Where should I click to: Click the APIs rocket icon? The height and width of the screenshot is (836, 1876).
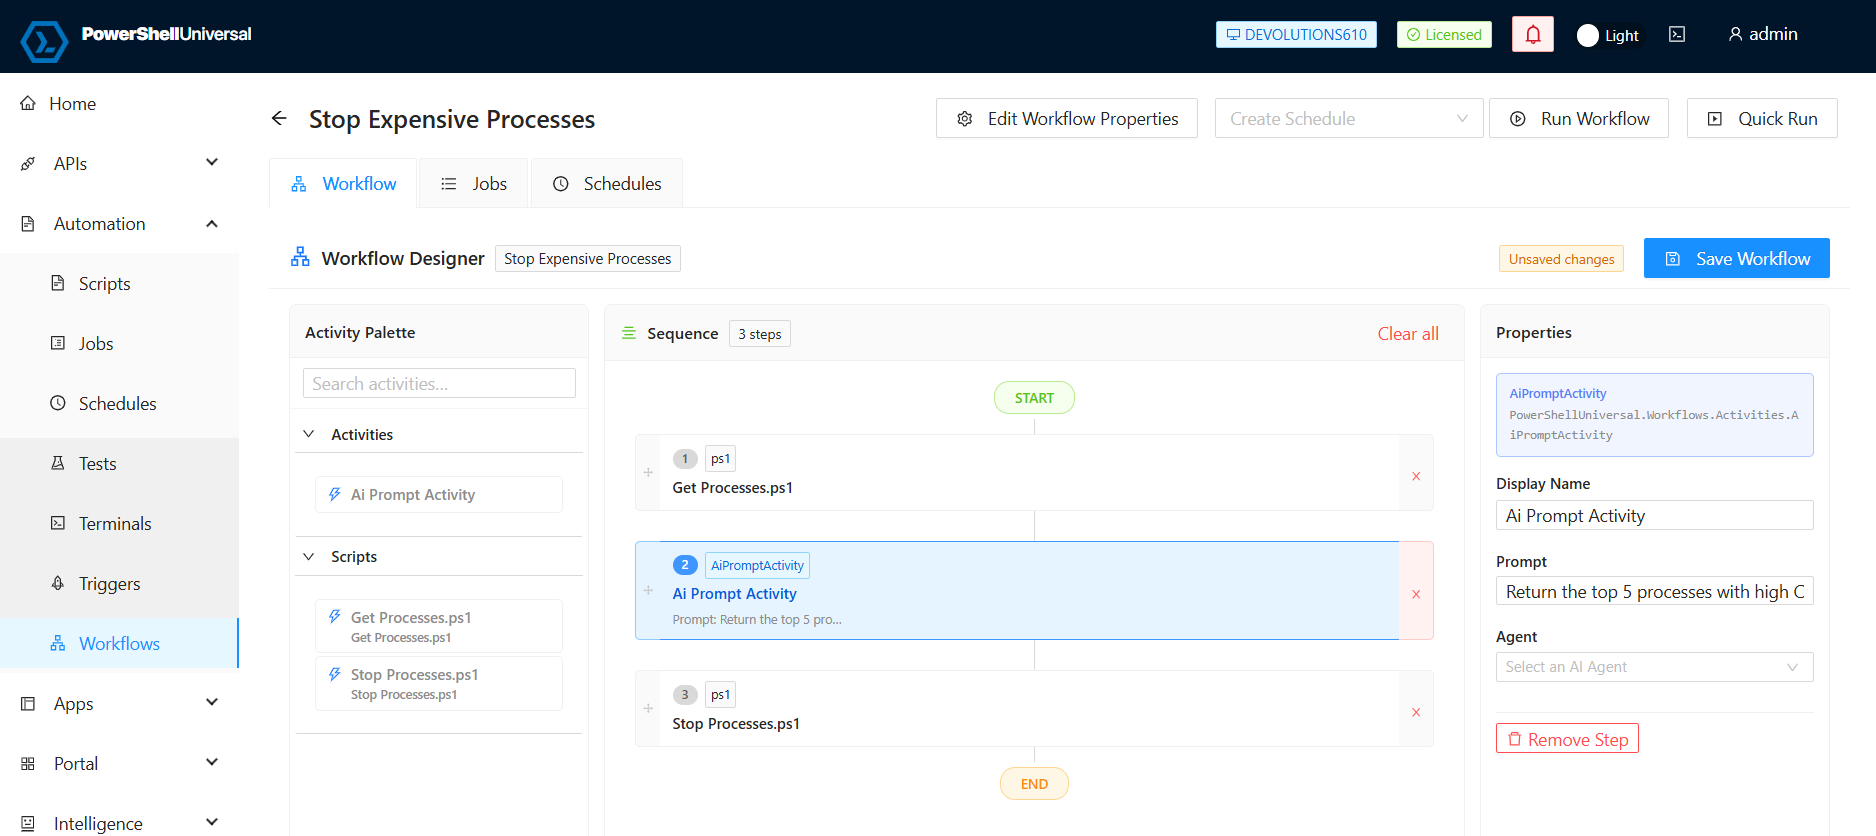tap(28, 163)
